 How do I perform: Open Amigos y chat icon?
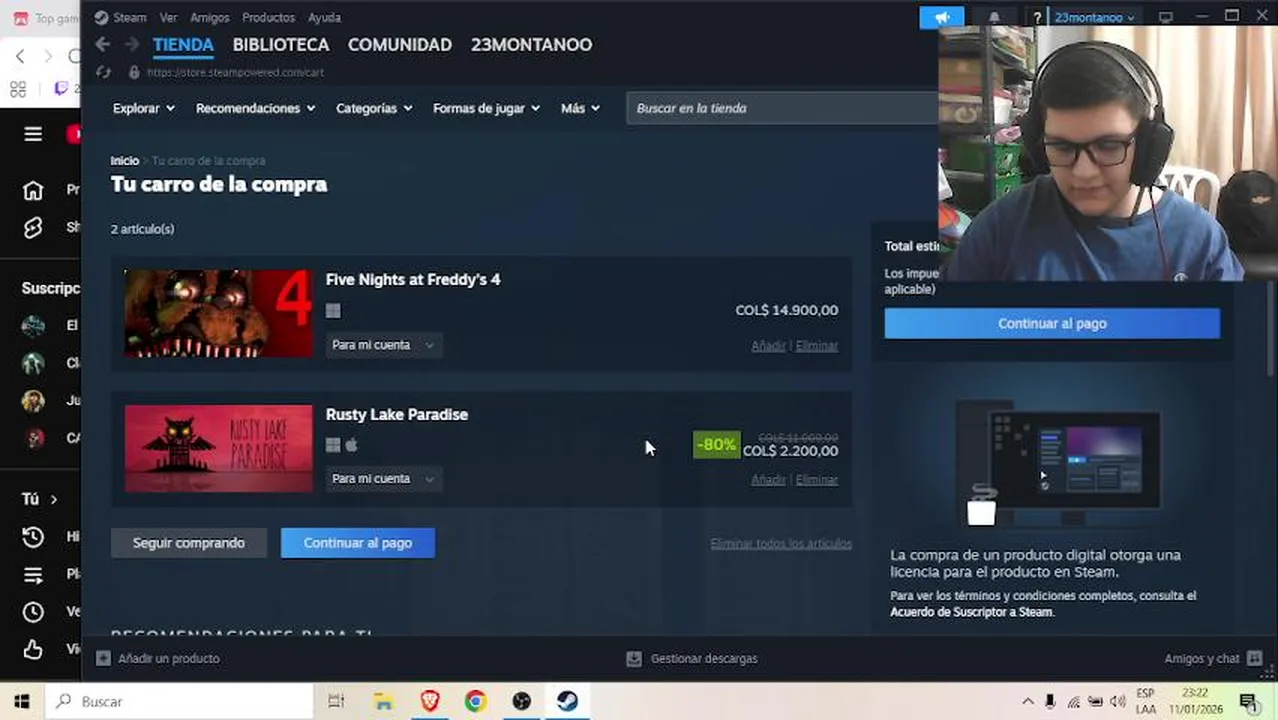coord(1254,658)
